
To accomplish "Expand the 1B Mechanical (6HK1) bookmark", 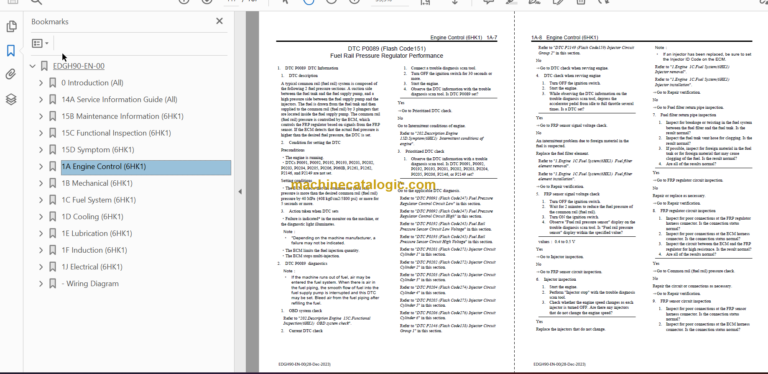I will click(x=41, y=183).
